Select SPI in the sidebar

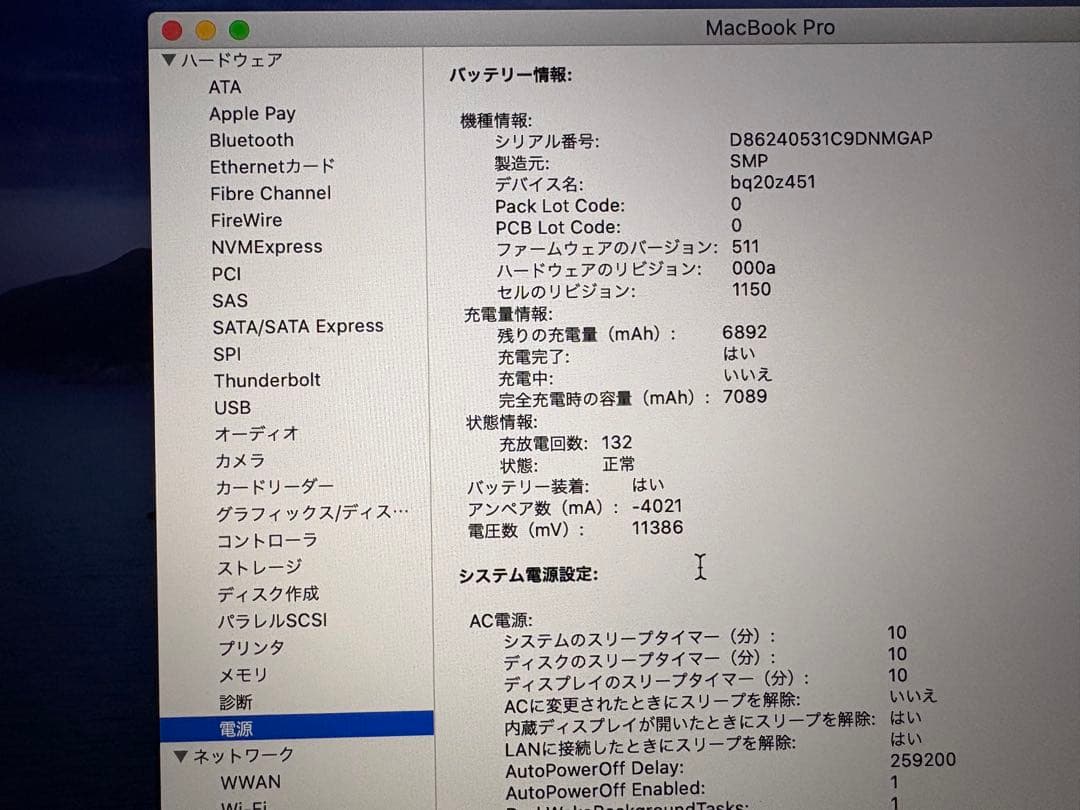tap(227, 354)
